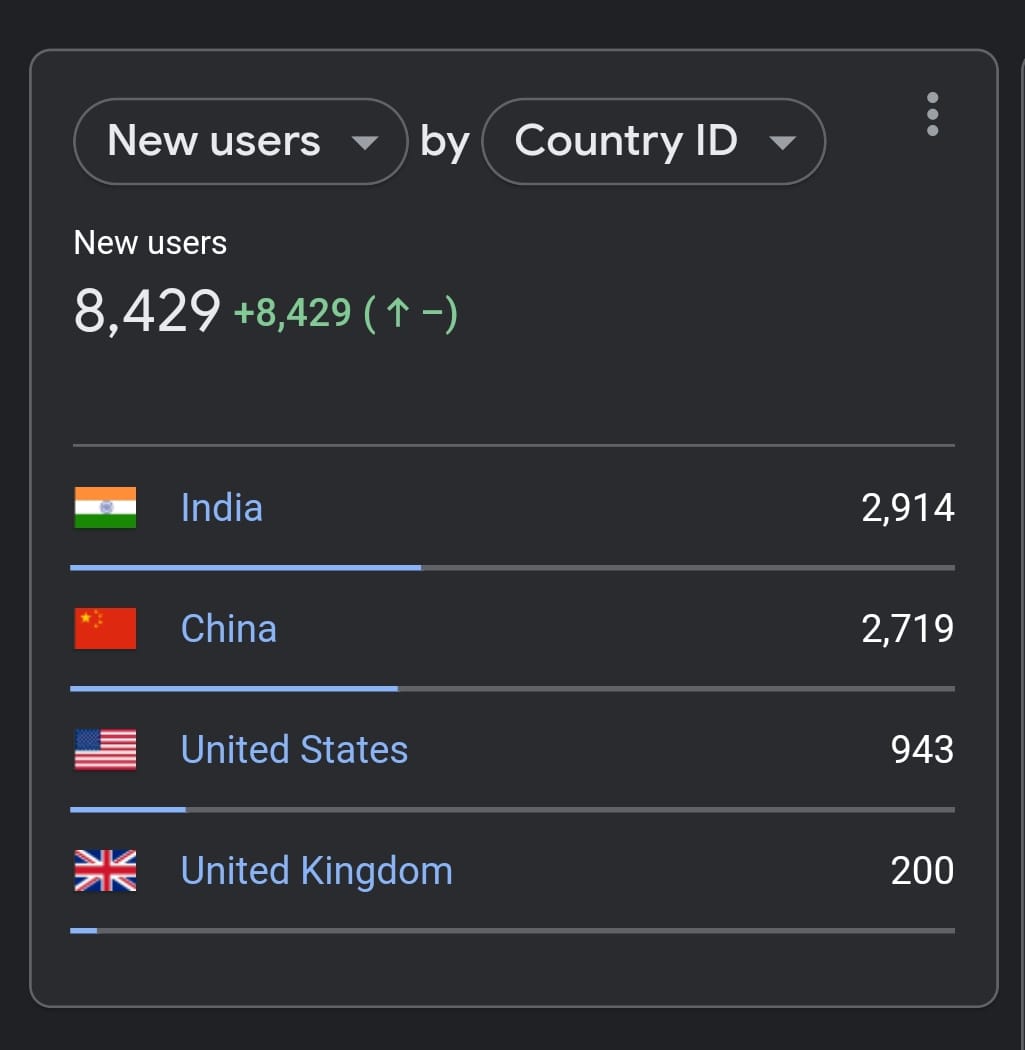Click the United States flag icon
The image size is (1025, 1050).
coord(105,750)
